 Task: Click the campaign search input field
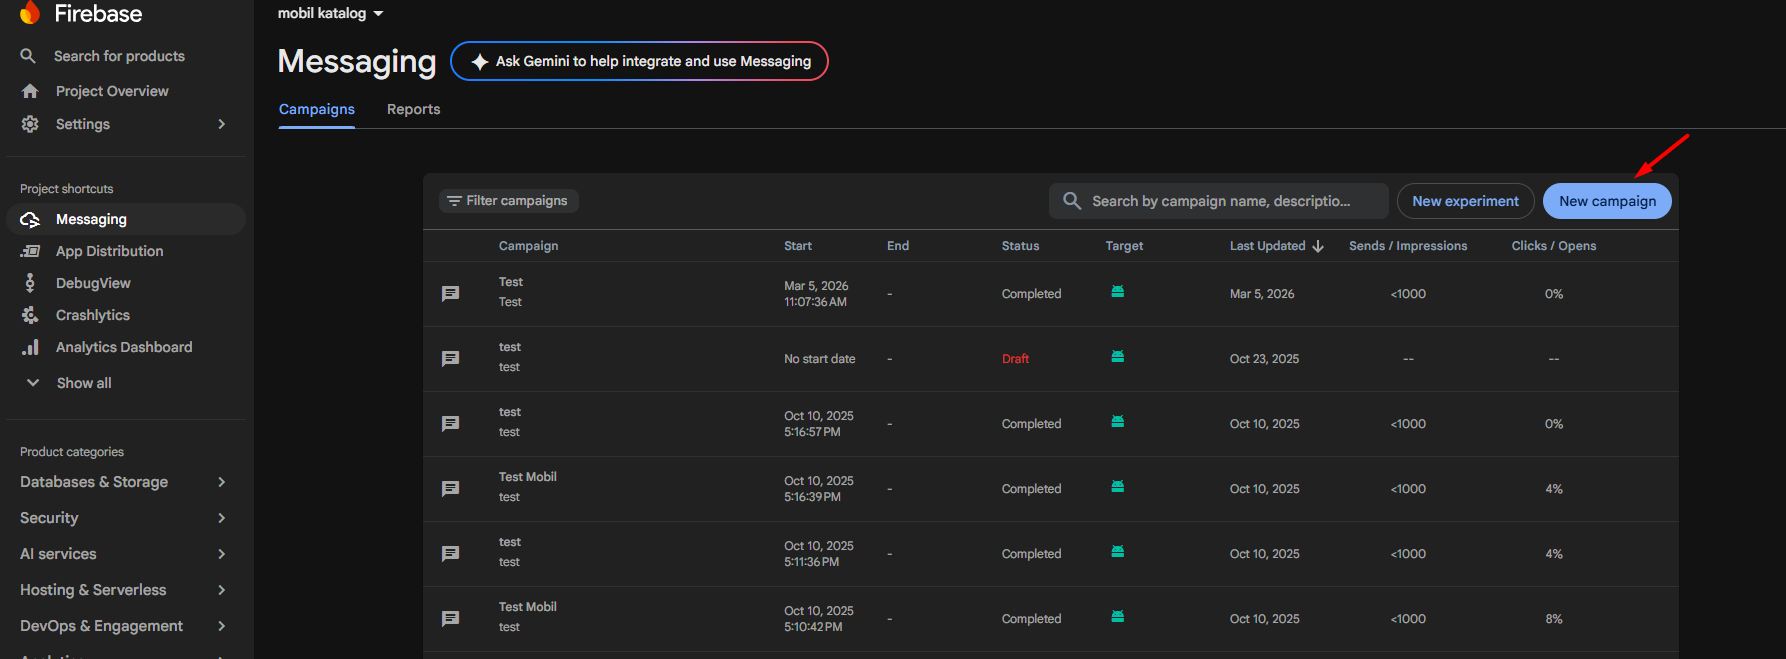pyautogui.click(x=1220, y=201)
